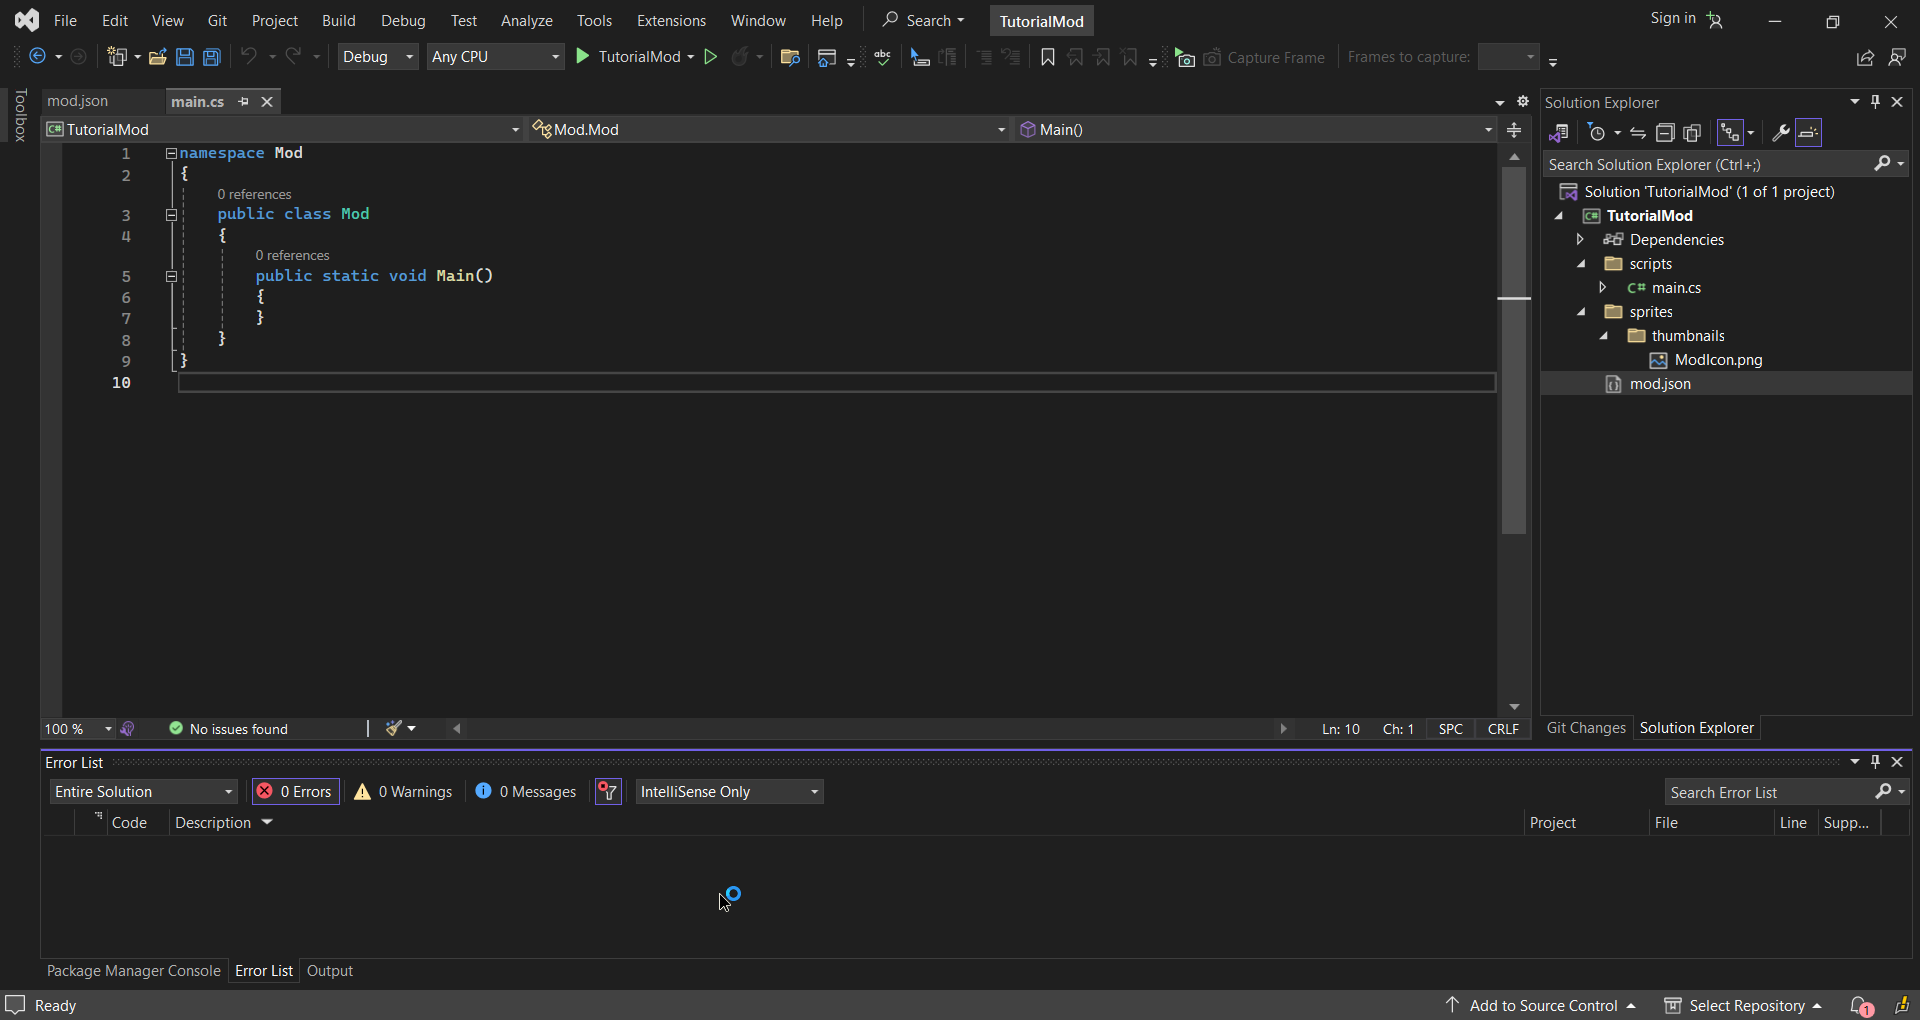1920x1020 pixels.
Task: Click the New Project icon
Action: tap(118, 57)
